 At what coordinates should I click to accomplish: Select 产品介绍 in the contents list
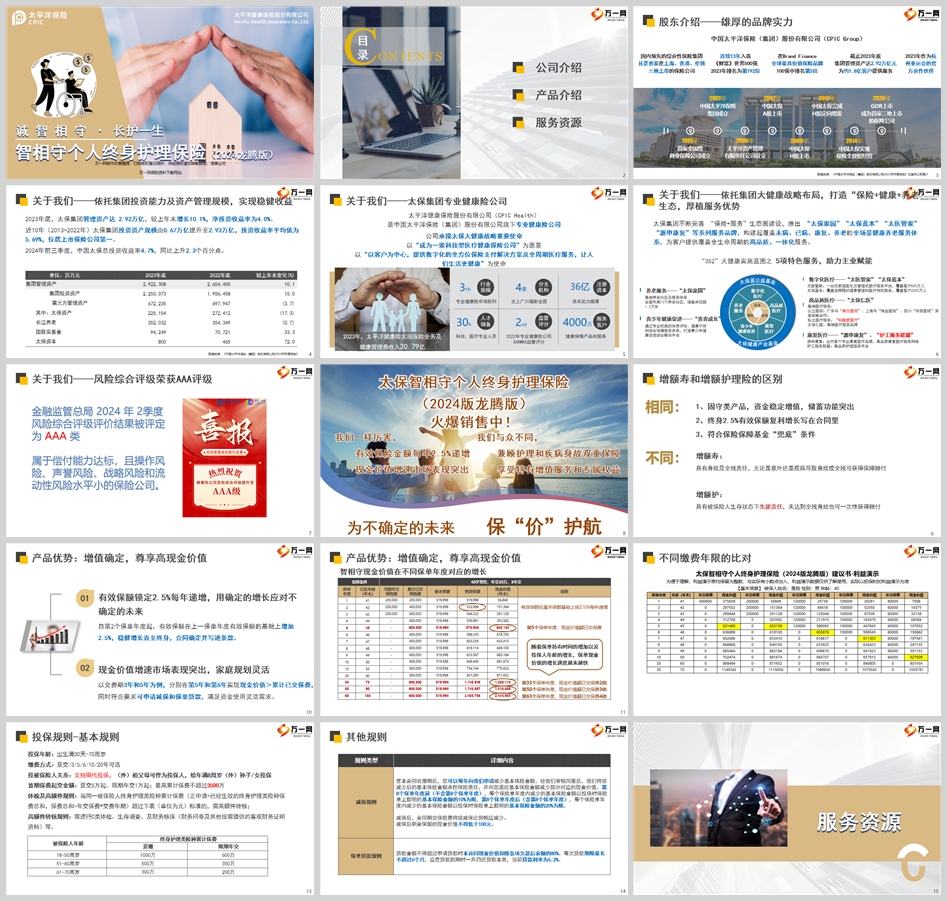tap(559, 95)
